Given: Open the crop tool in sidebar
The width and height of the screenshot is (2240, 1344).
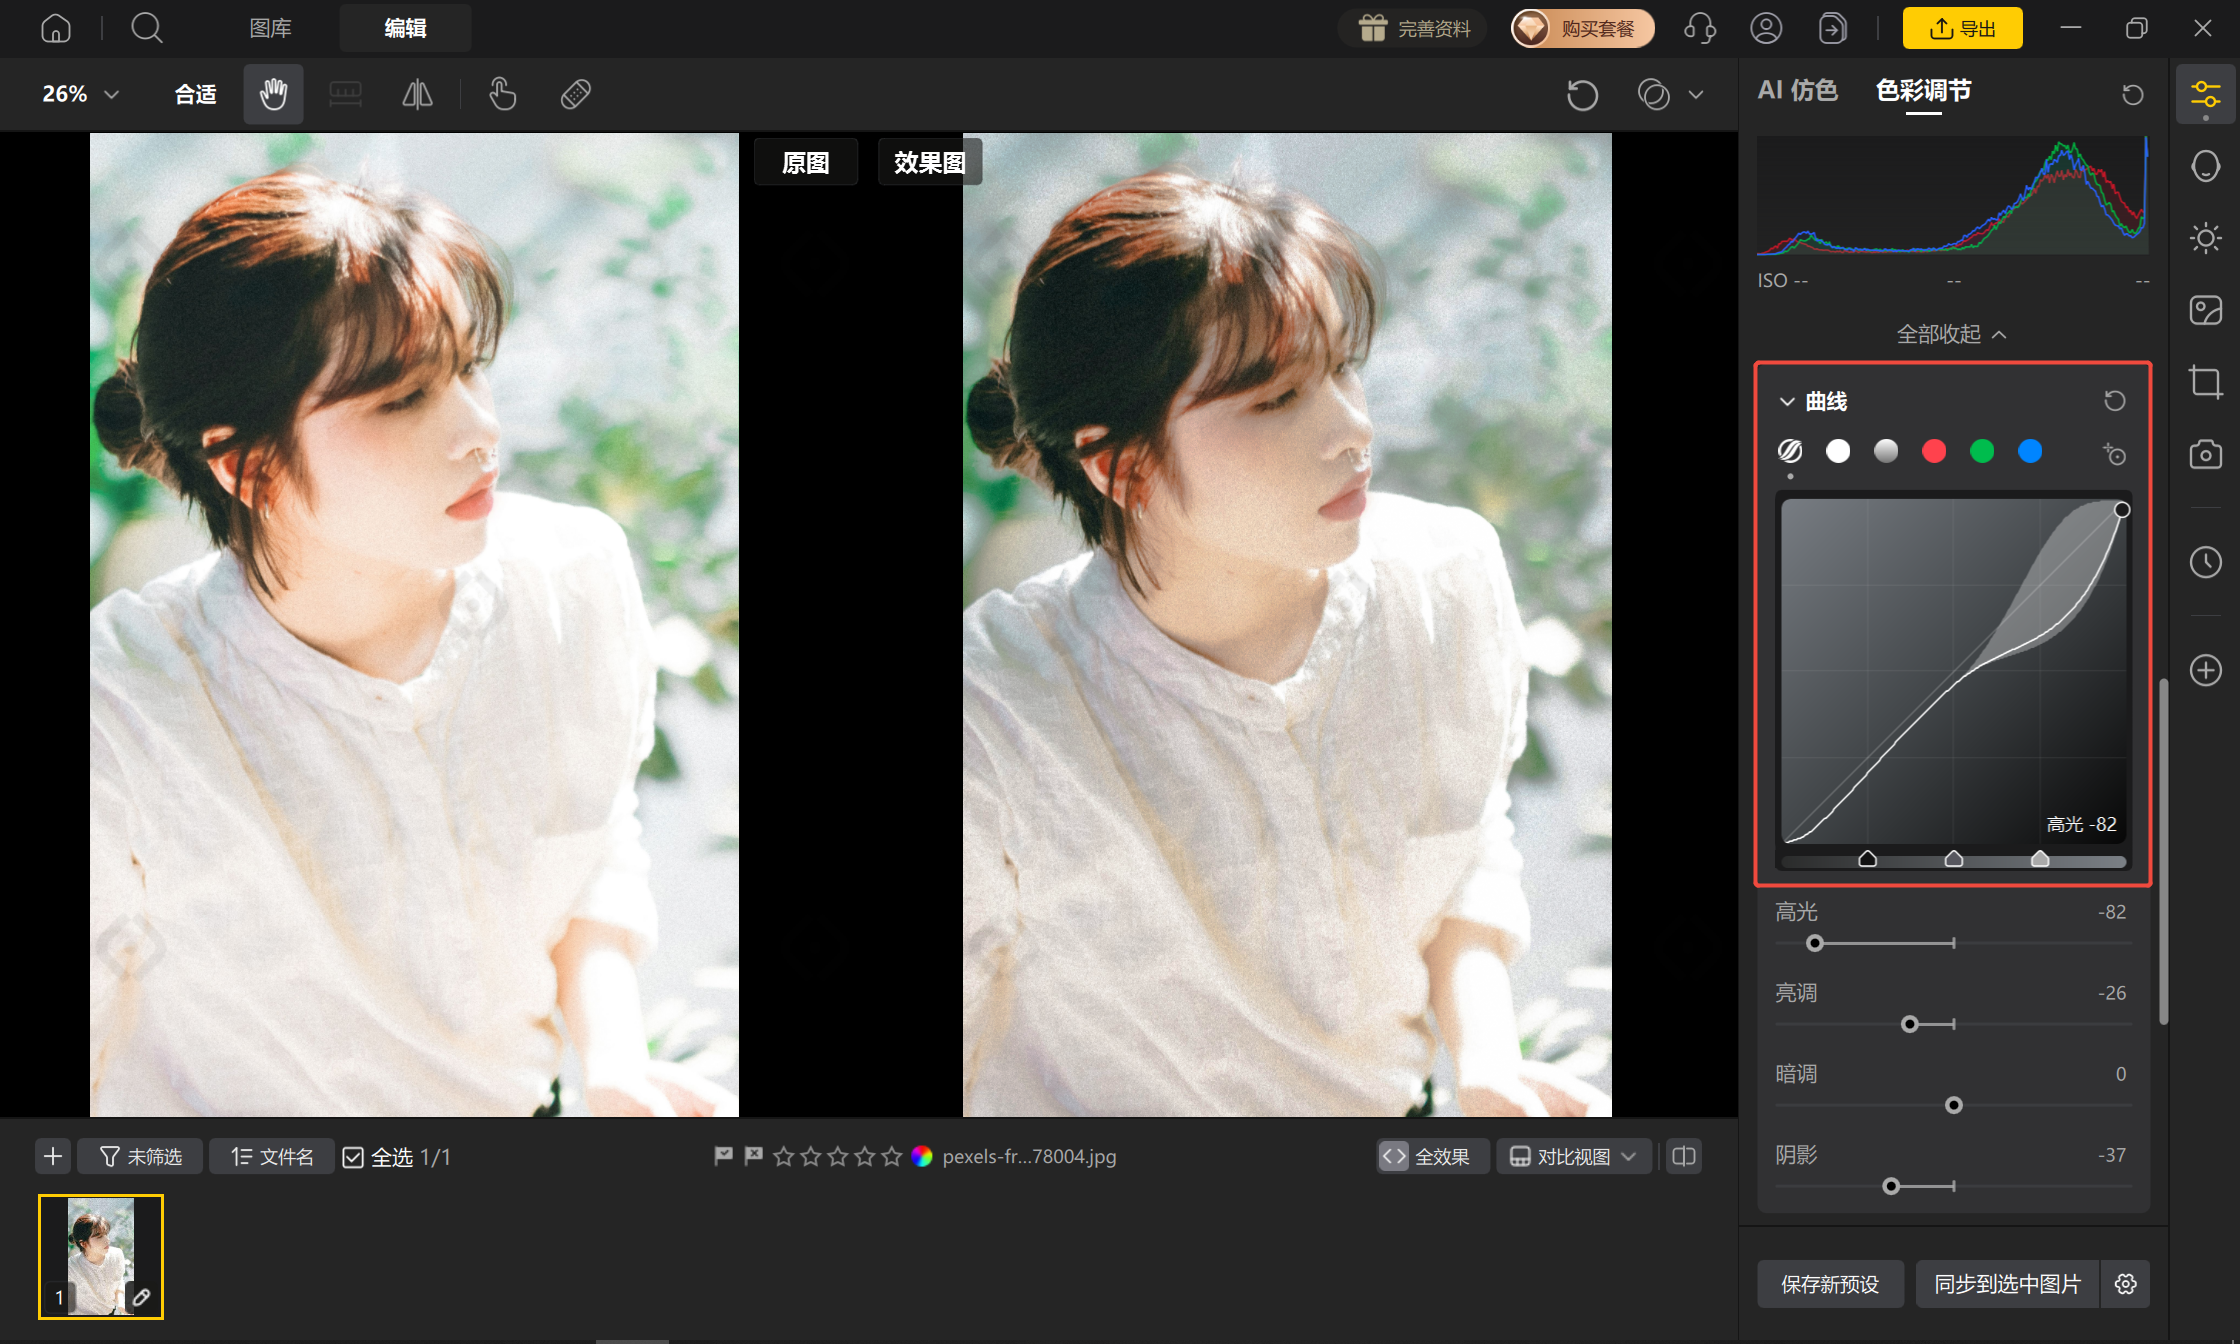Looking at the screenshot, I should [2205, 382].
